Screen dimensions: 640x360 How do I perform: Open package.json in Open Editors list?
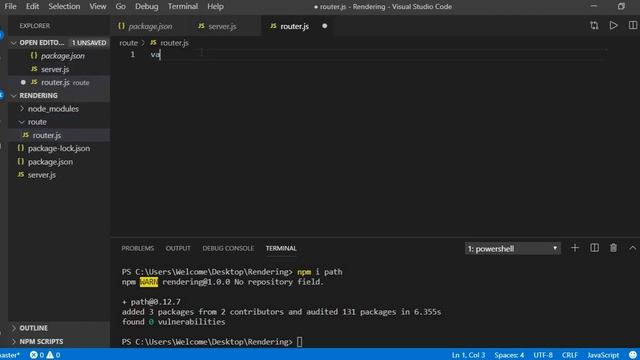coord(59,56)
